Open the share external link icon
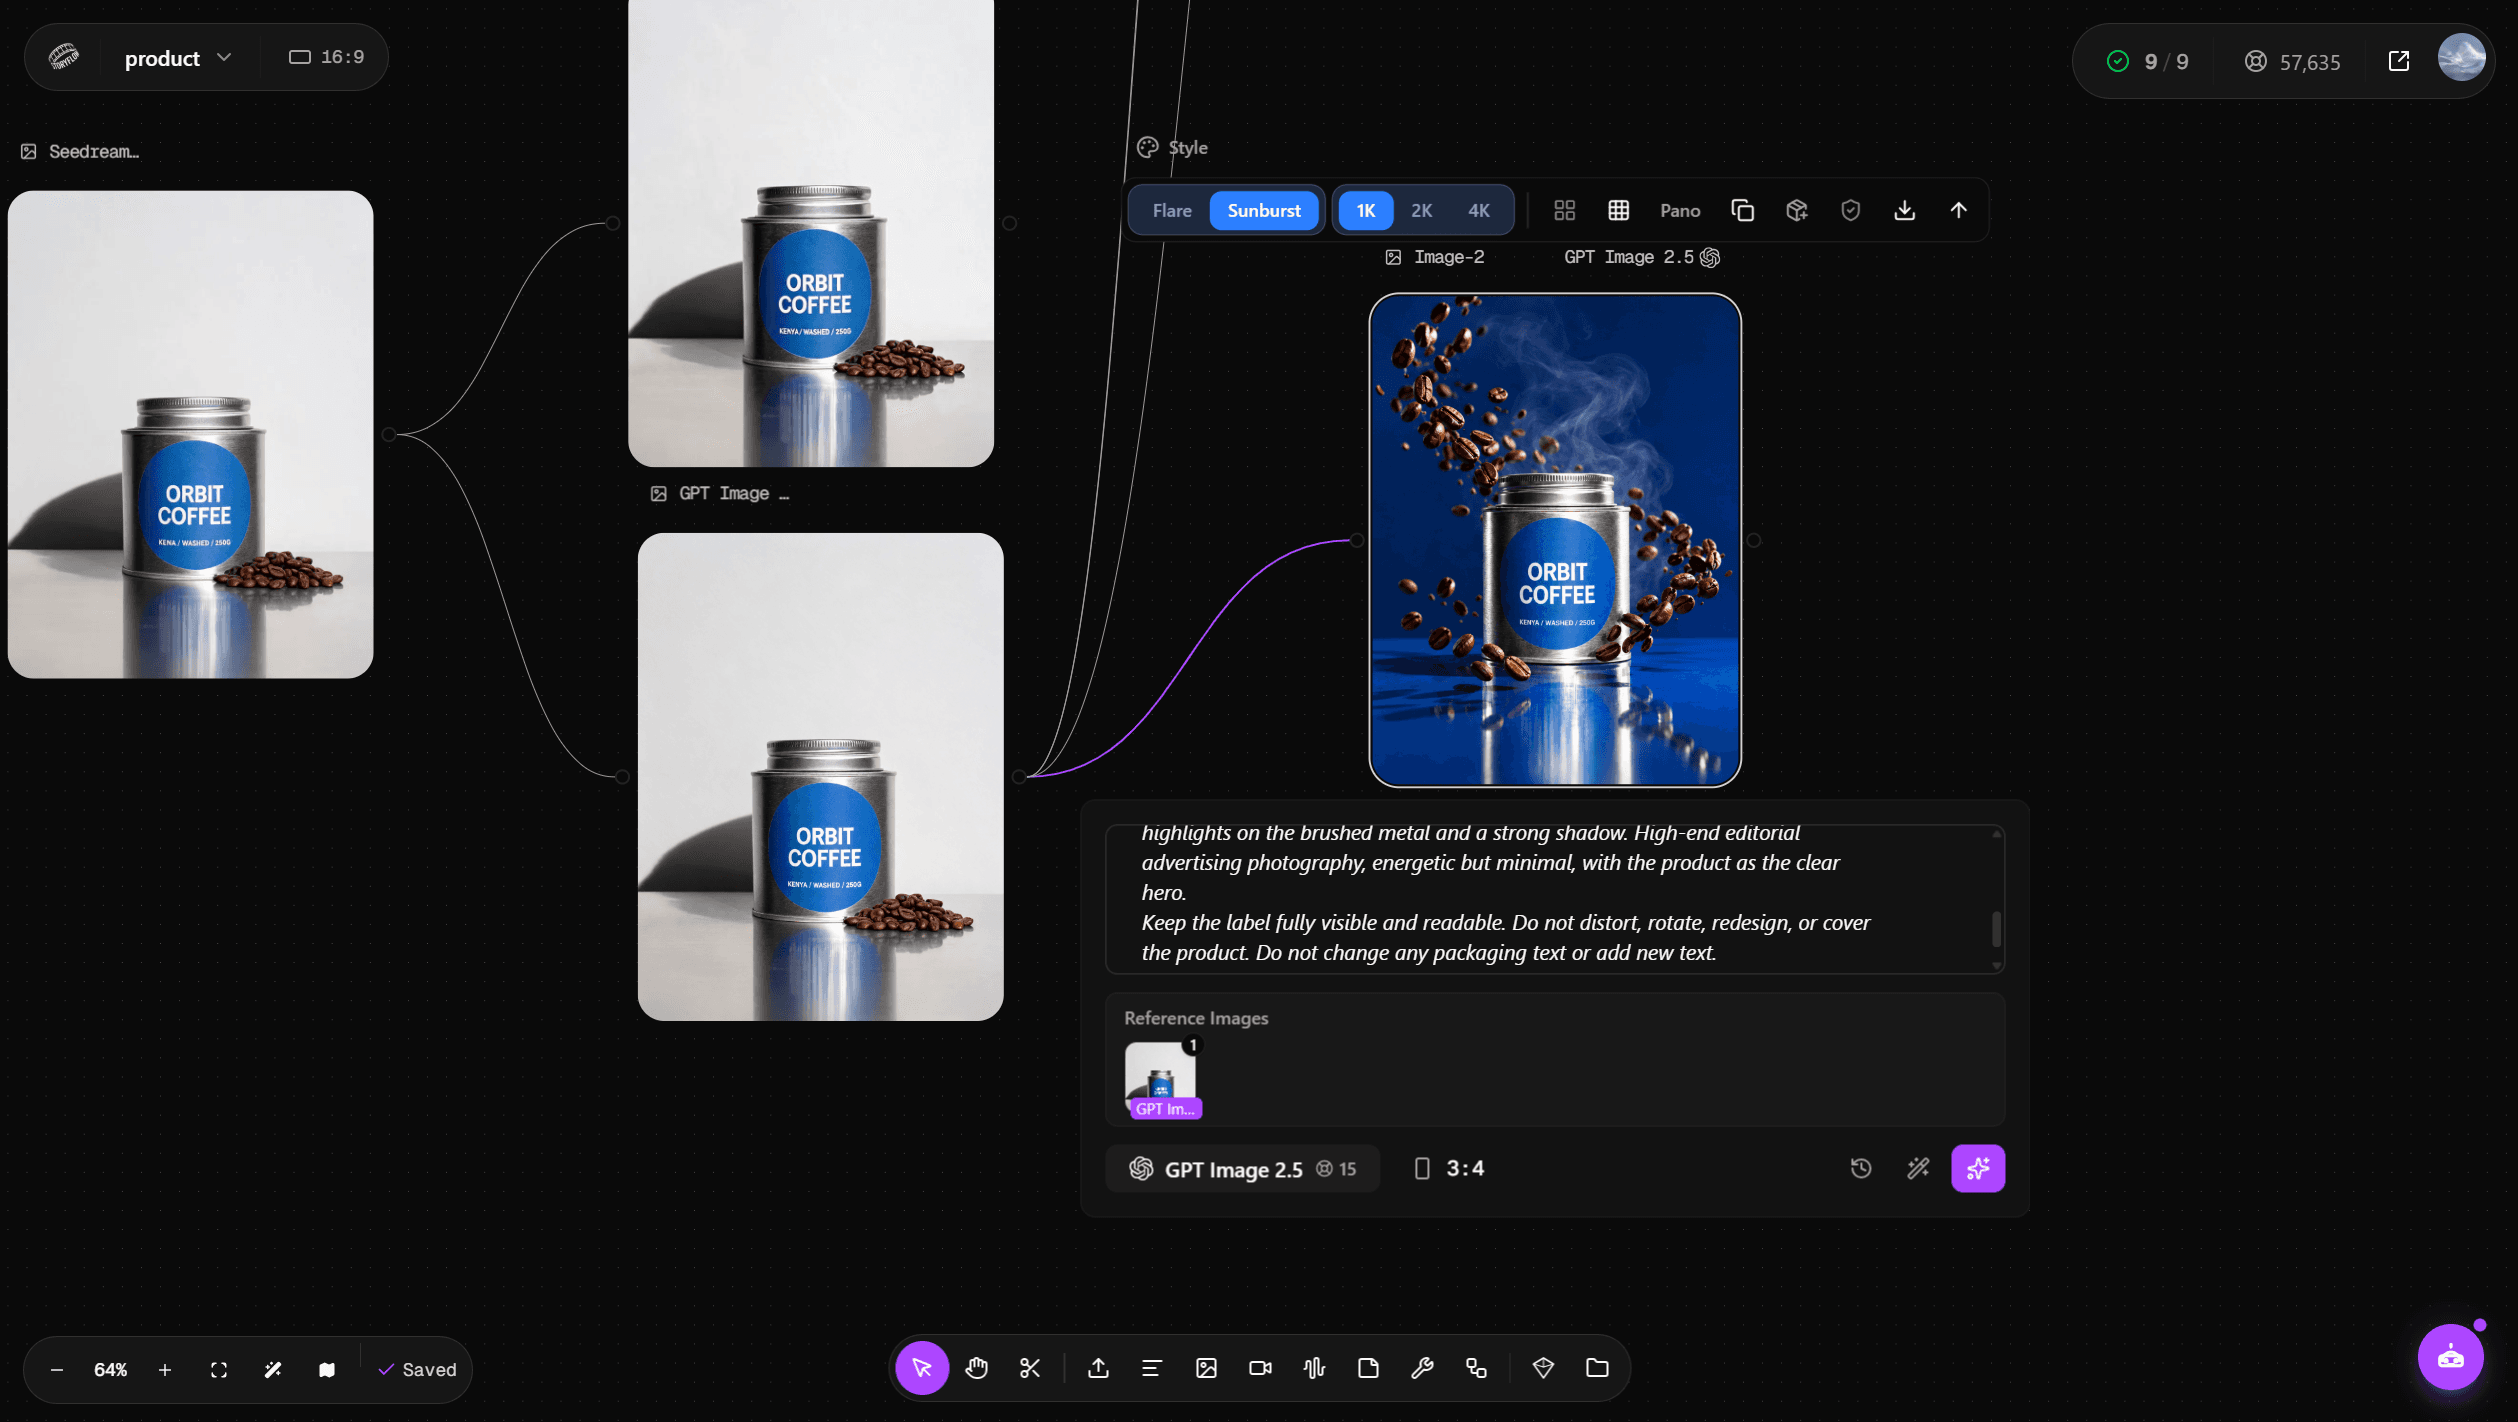Screen dimensions: 2518x1422 tap(2399, 61)
